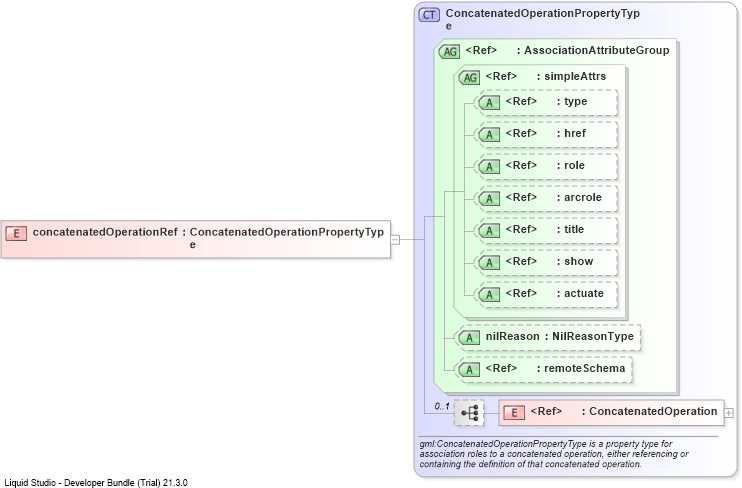Select the actuate attribute label
742x488 pixels.
point(583,293)
